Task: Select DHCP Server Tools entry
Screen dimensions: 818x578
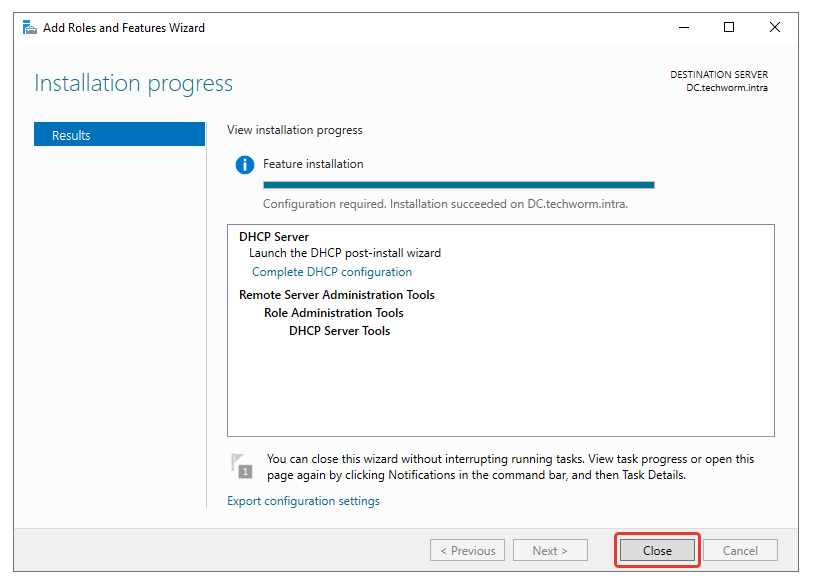Action: pos(339,331)
